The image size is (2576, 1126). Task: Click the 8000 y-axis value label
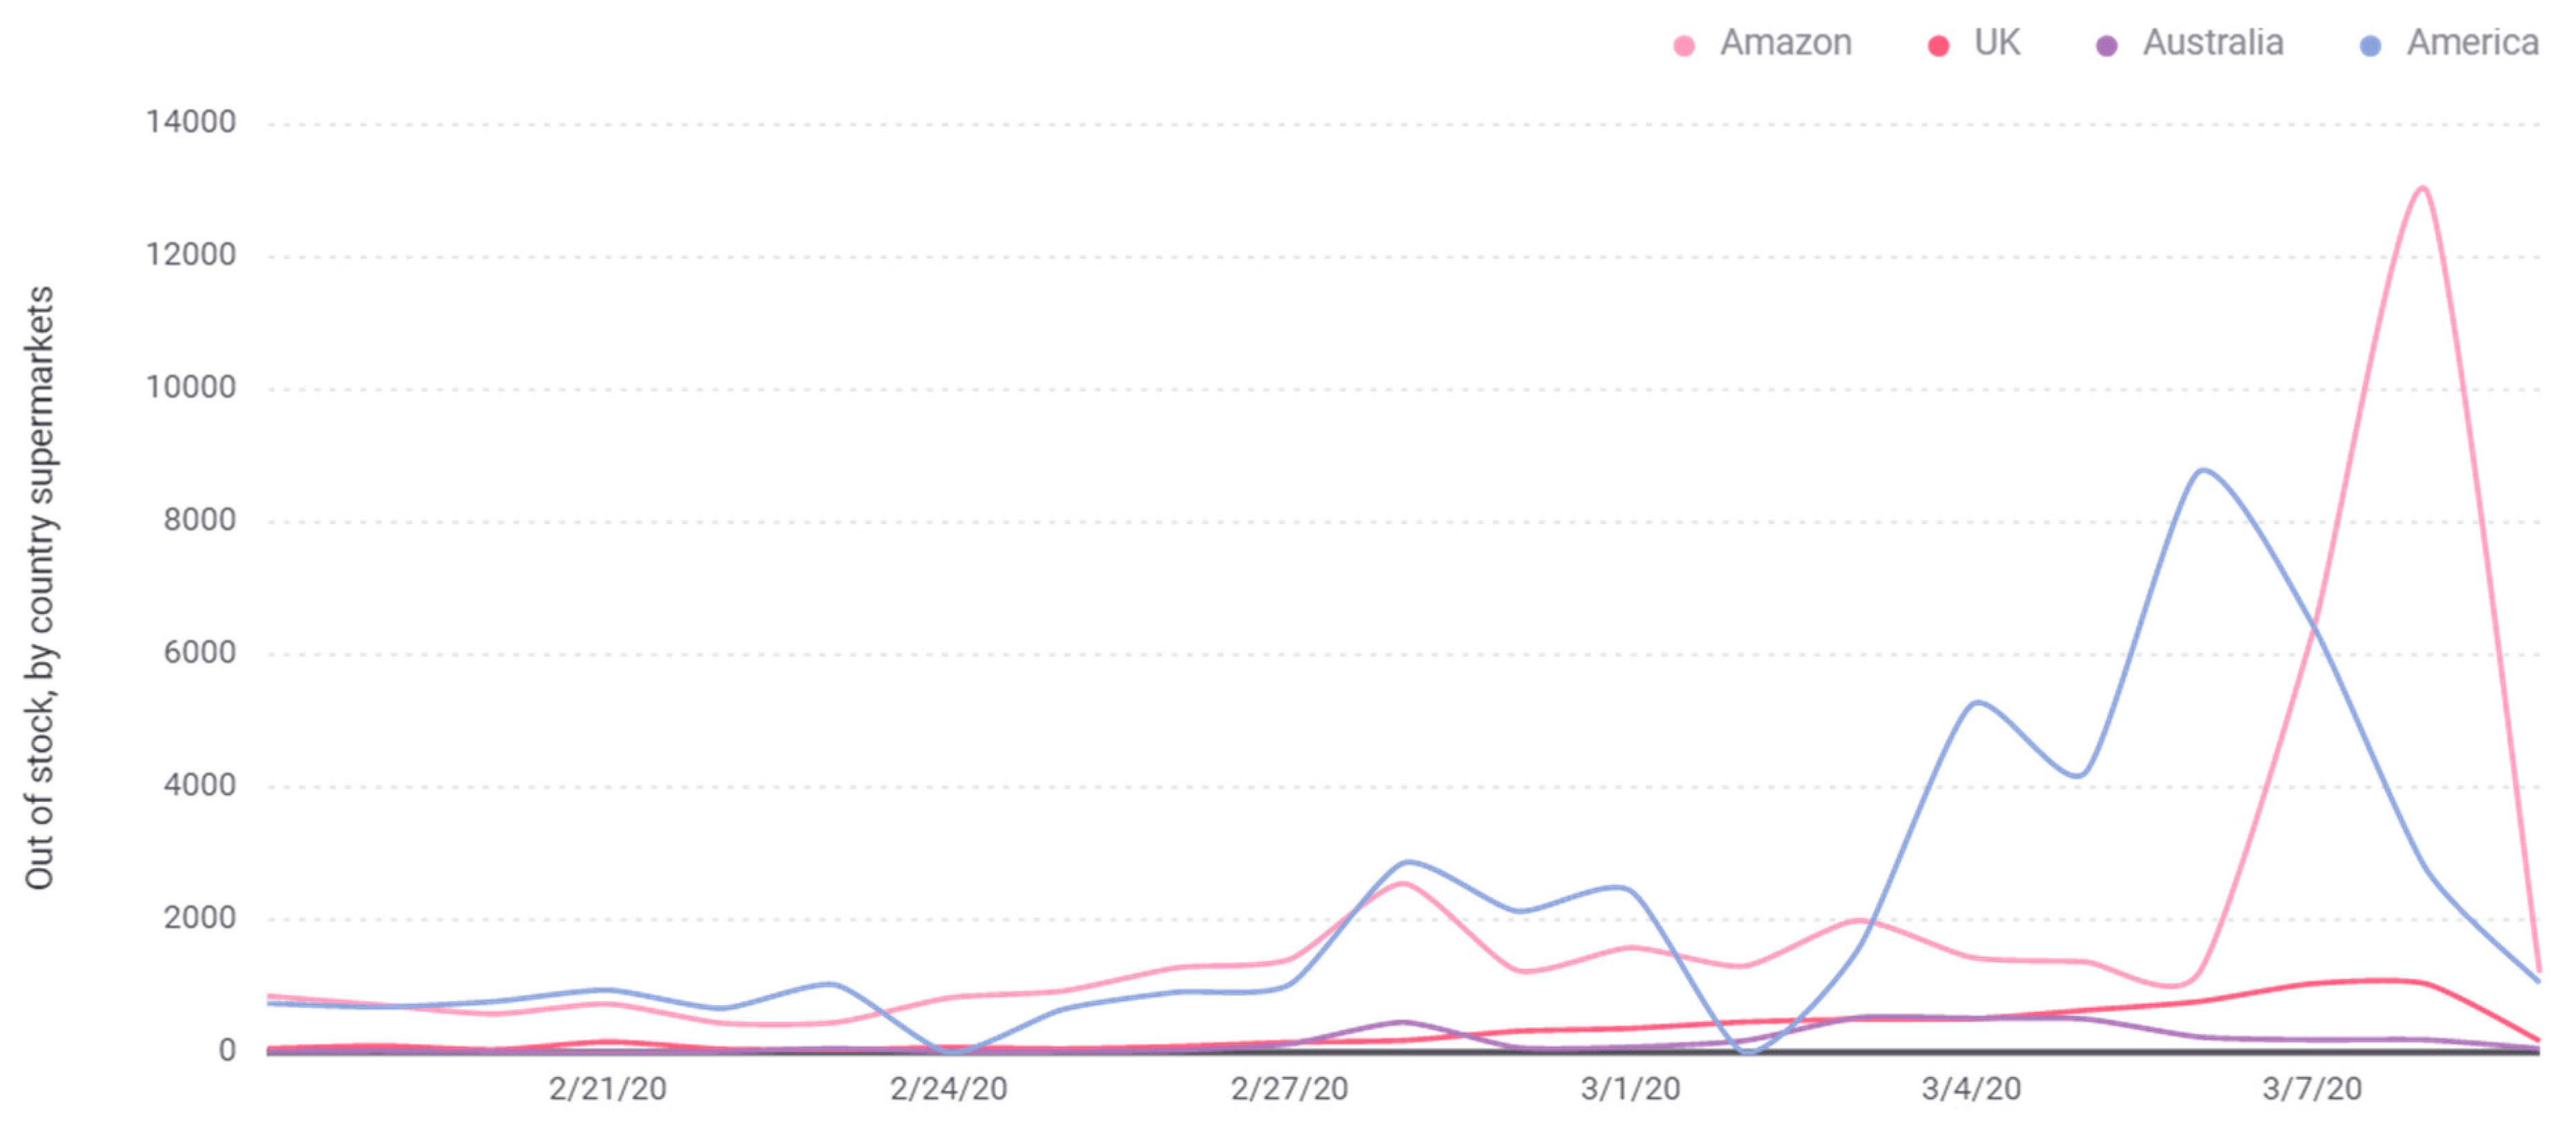coord(200,520)
